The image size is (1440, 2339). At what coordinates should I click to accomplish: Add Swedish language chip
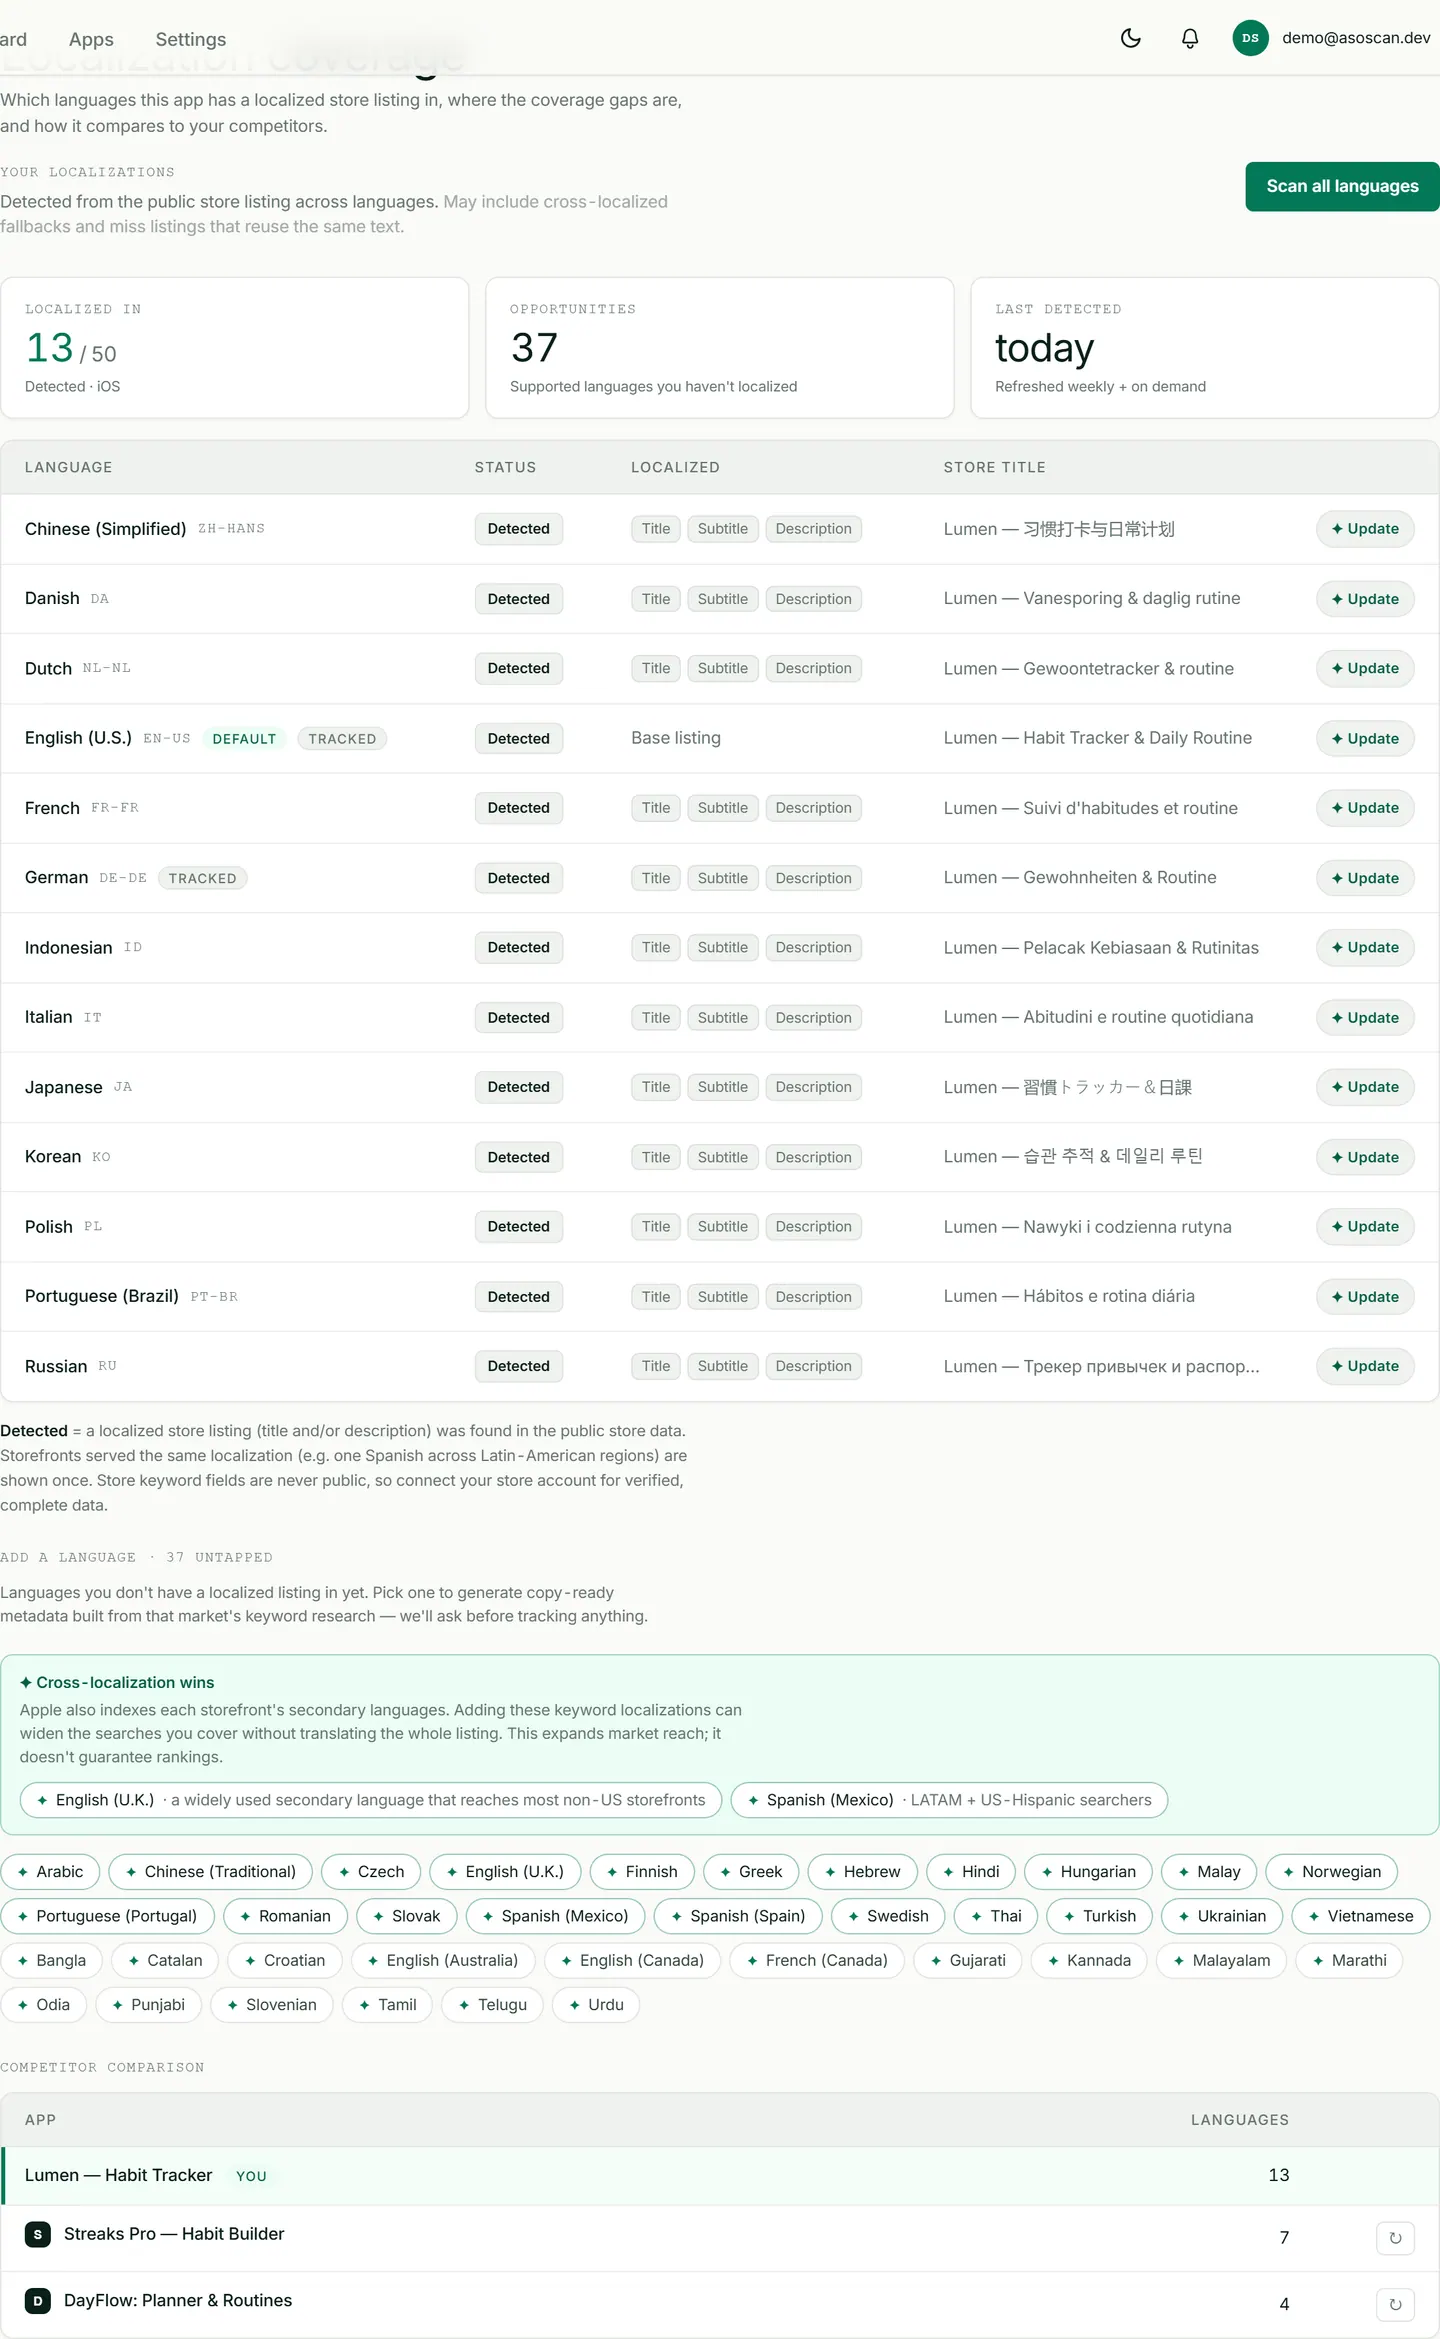point(888,1916)
